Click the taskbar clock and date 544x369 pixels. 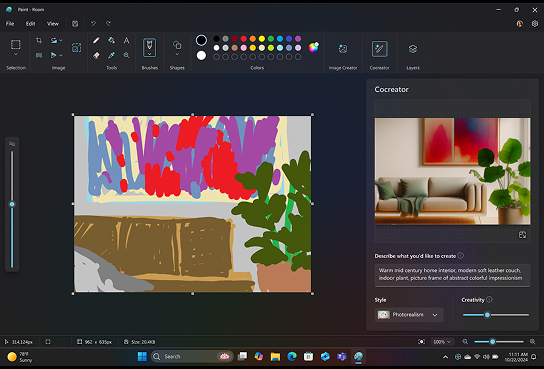pos(516,357)
